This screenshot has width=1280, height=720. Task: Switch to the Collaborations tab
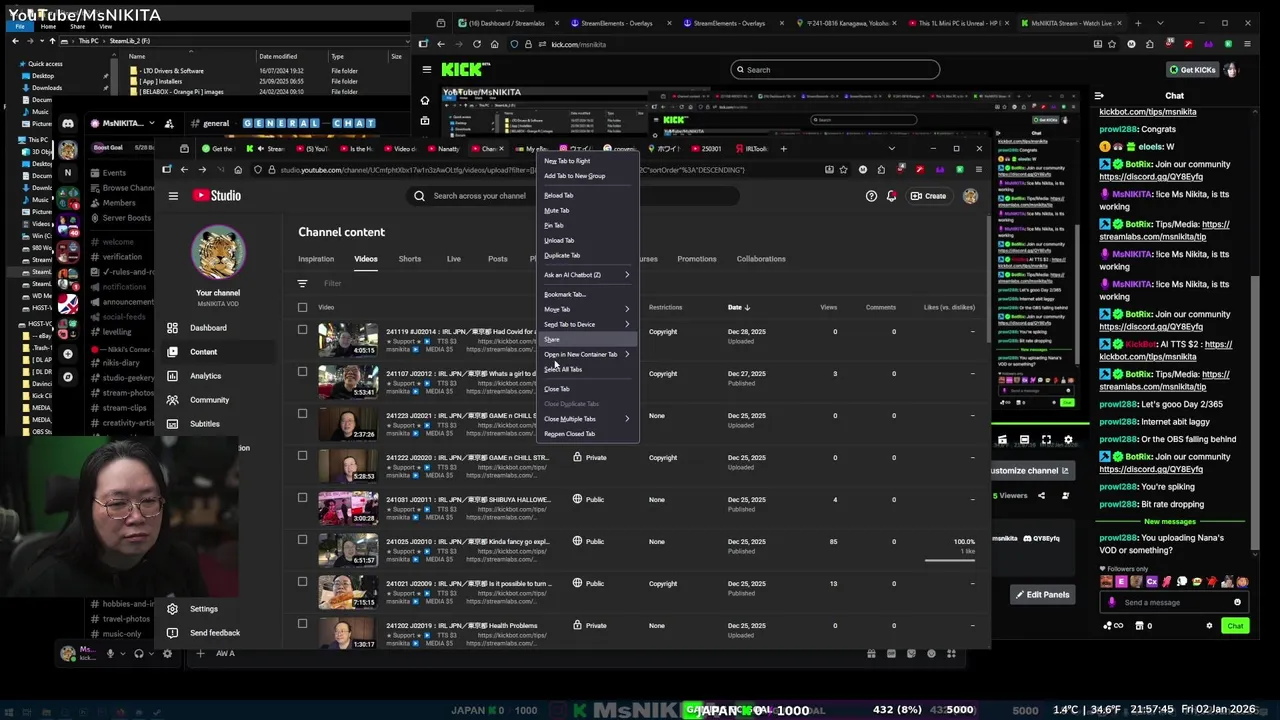[x=761, y=259]
